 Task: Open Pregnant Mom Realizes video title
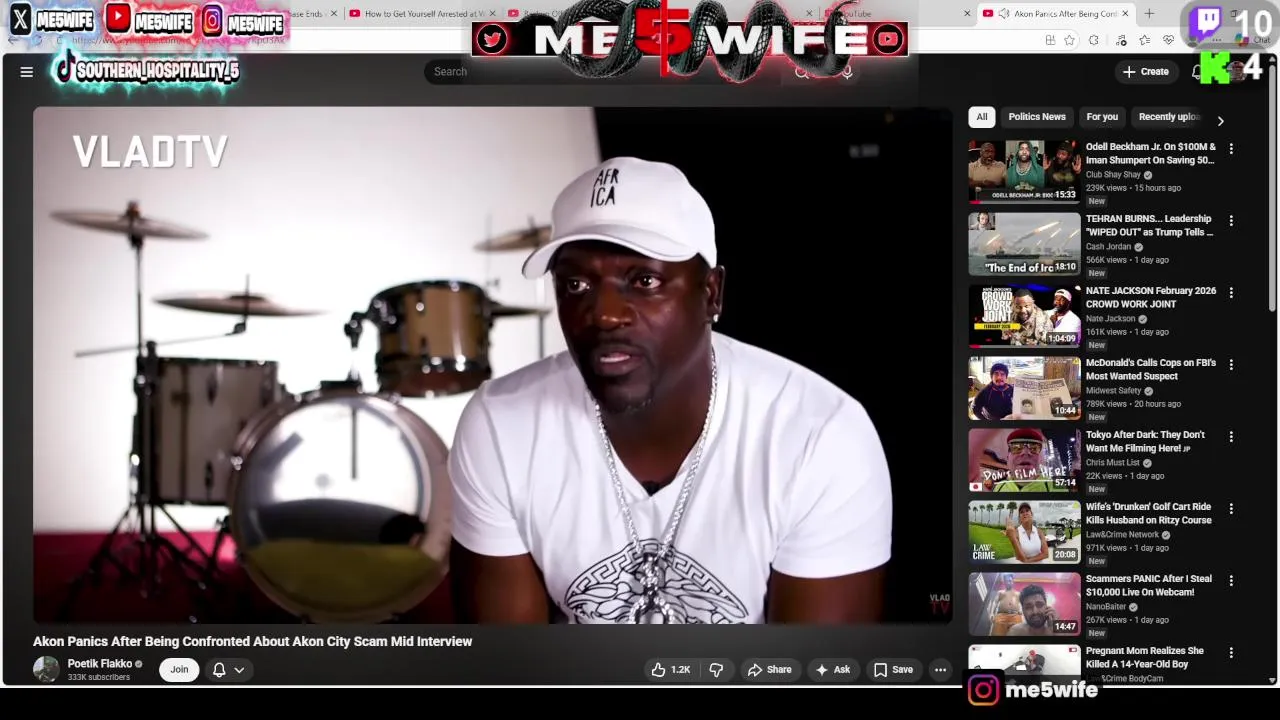(1145, 657)
